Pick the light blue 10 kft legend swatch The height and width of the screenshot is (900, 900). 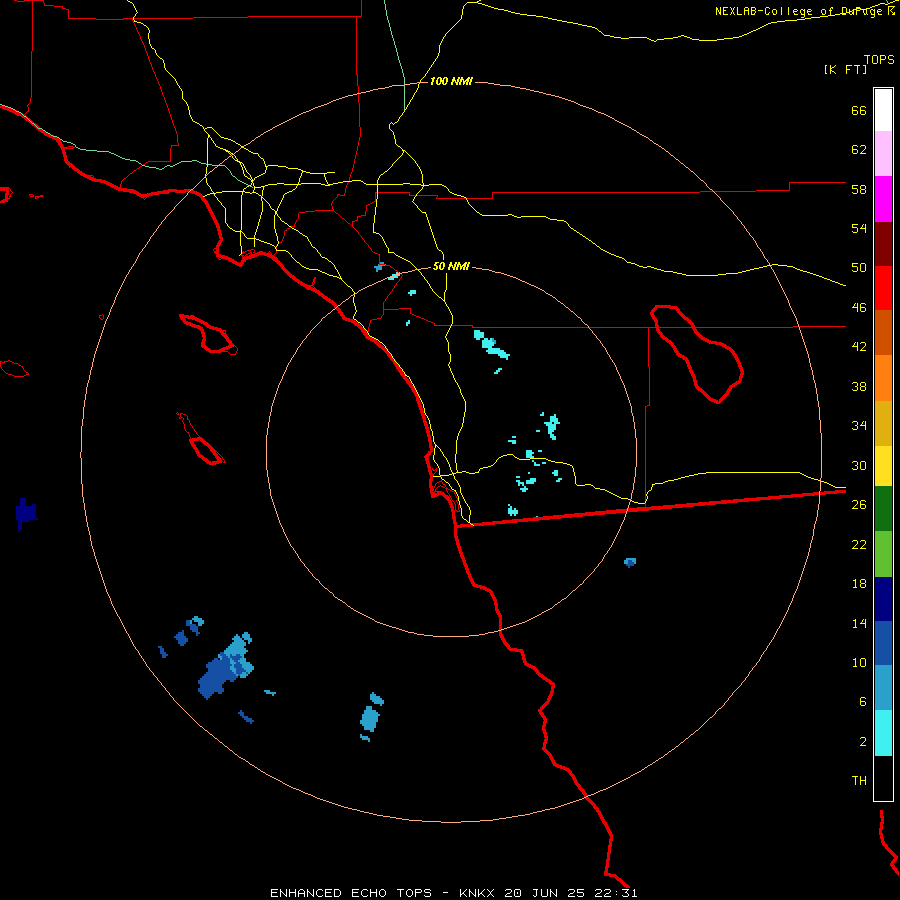click(x=883, y=688)
